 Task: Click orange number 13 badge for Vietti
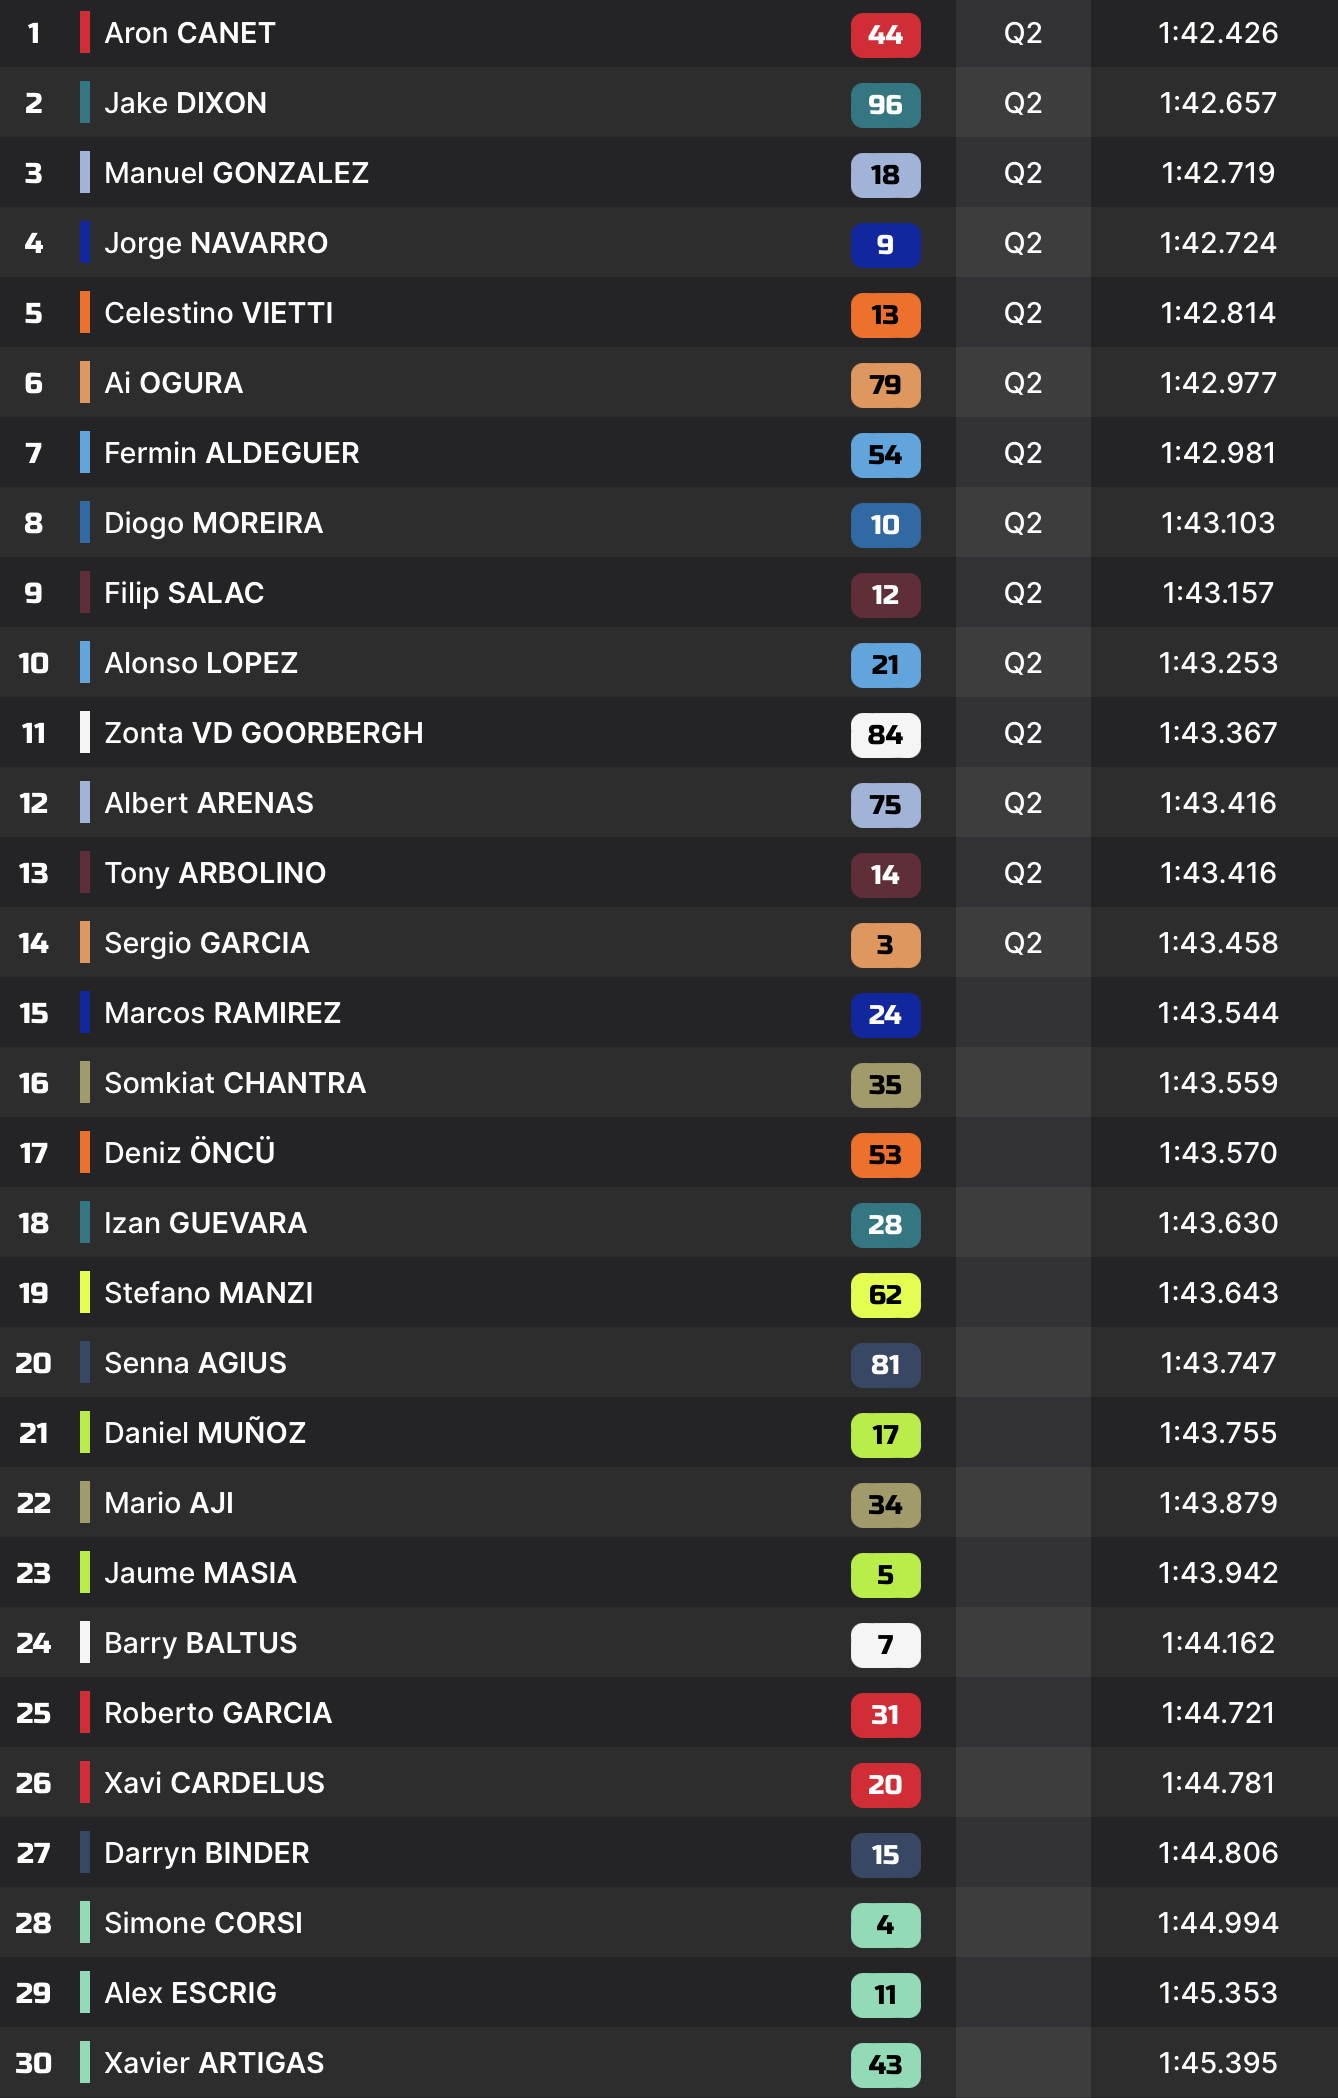885,315
